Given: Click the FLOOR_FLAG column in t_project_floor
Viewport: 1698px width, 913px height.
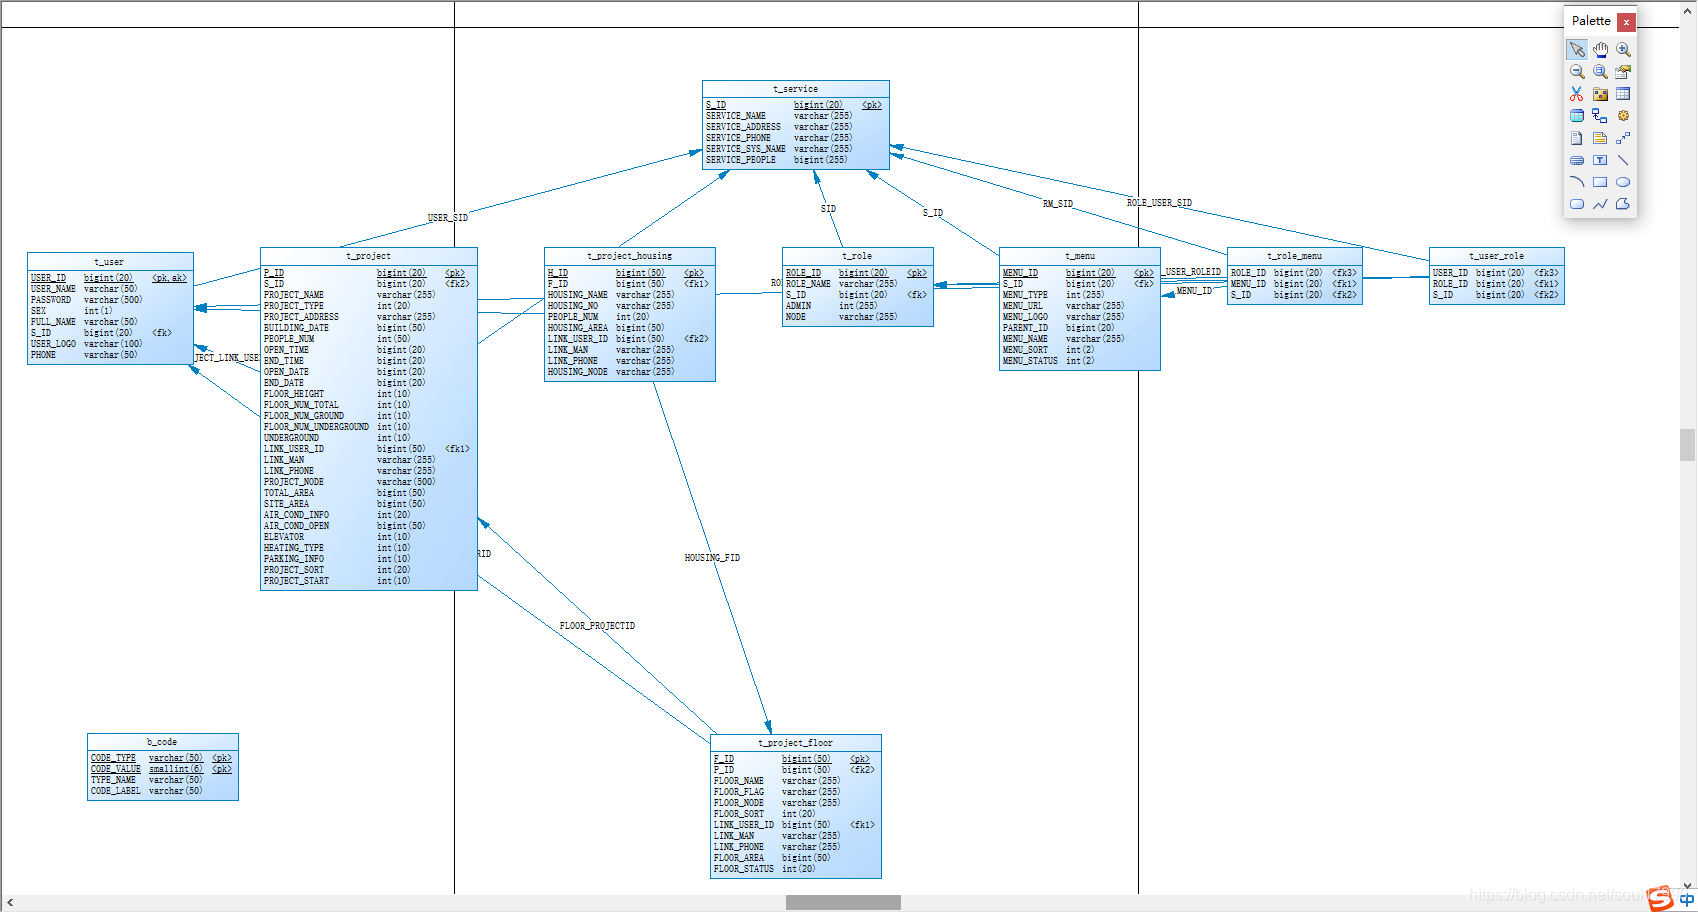Looking at the screenshot, I should click(796, 792).
